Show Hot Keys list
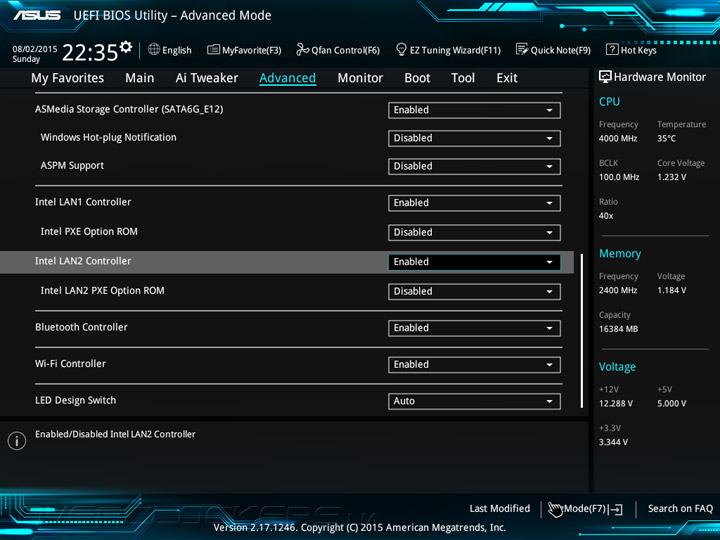The width and height of the screenshot is (720, 540). [x=638, y=50]
